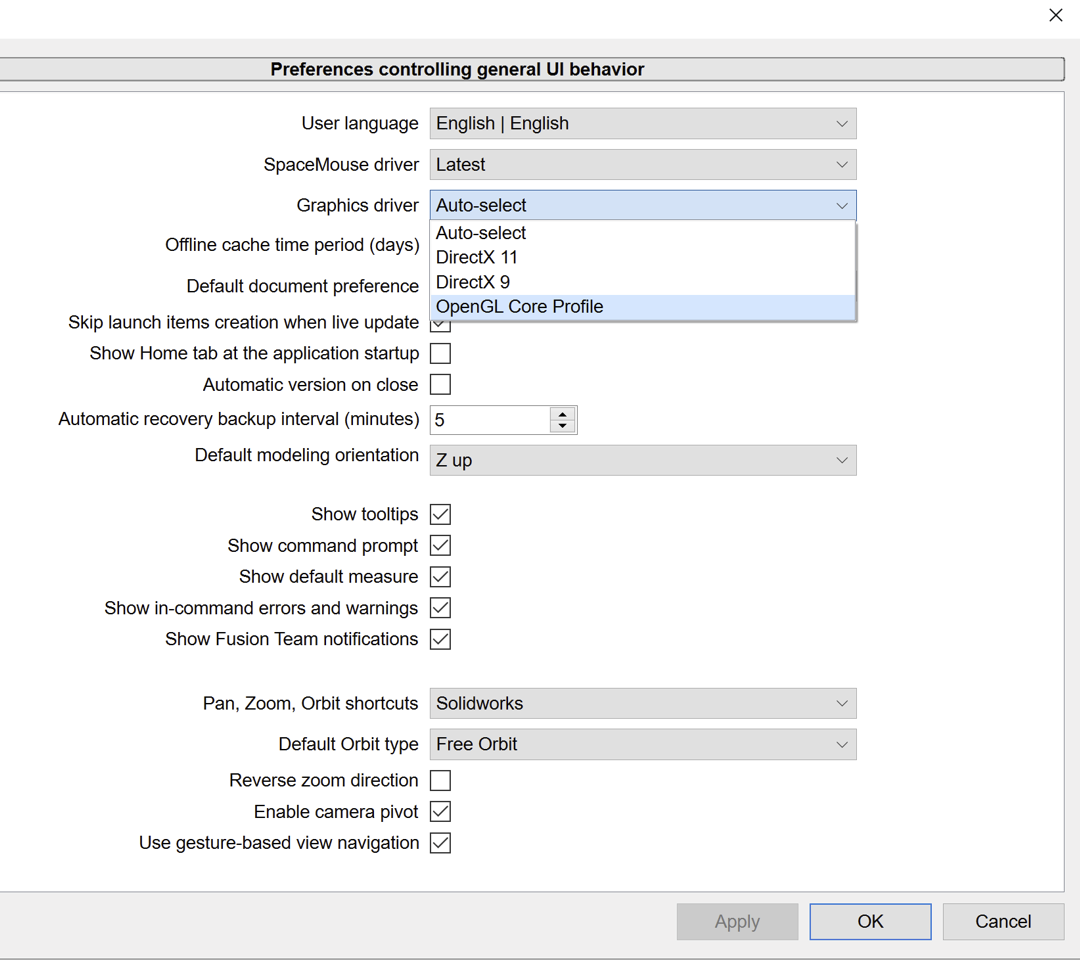The width and height of the screenshot is (1080, 960).
Task: Click the Default Orbit type chevron arrow
Action: pos(842,744)
